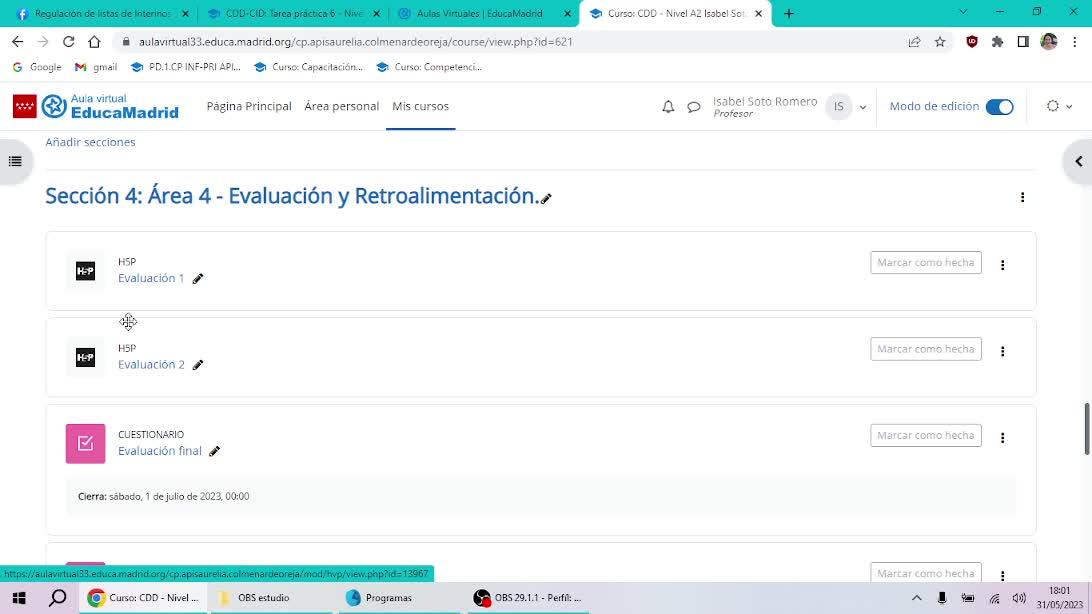The width and height of the screenshot is (1092, 614).
Task: Open Curso: Capacitación bookmark
Action: click(x=309, y=67)
